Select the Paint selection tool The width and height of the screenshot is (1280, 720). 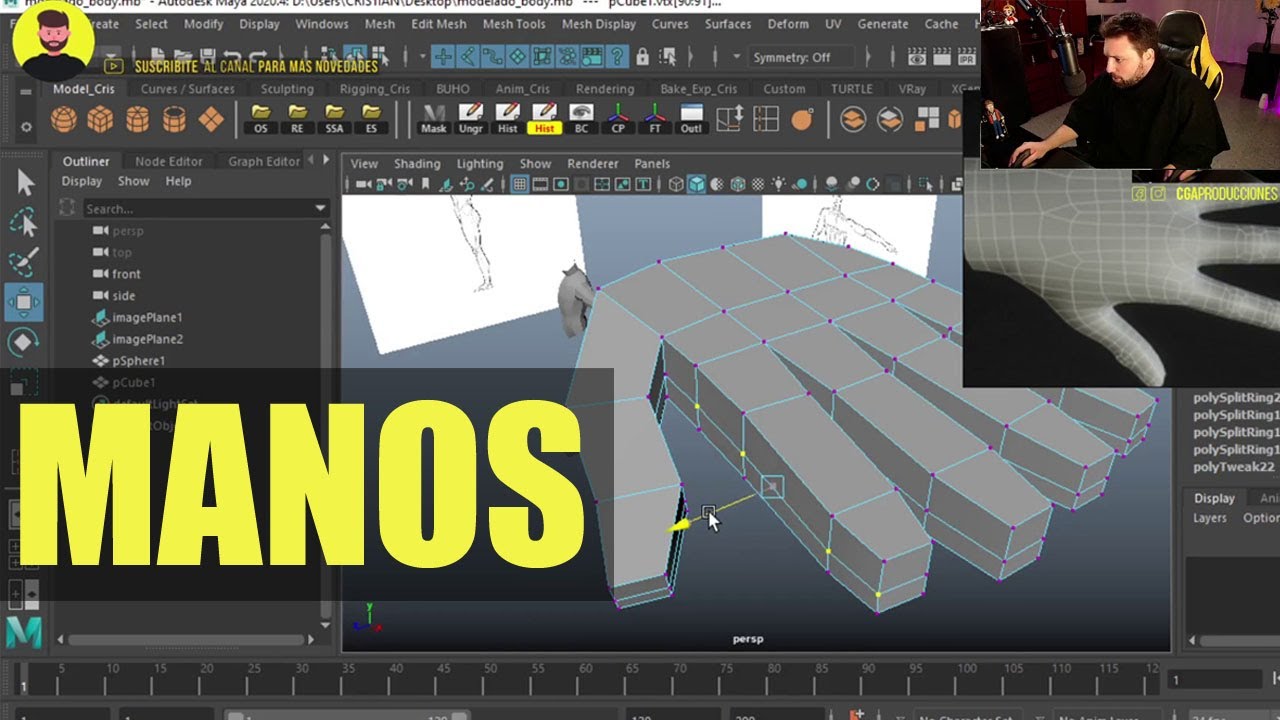24,262
